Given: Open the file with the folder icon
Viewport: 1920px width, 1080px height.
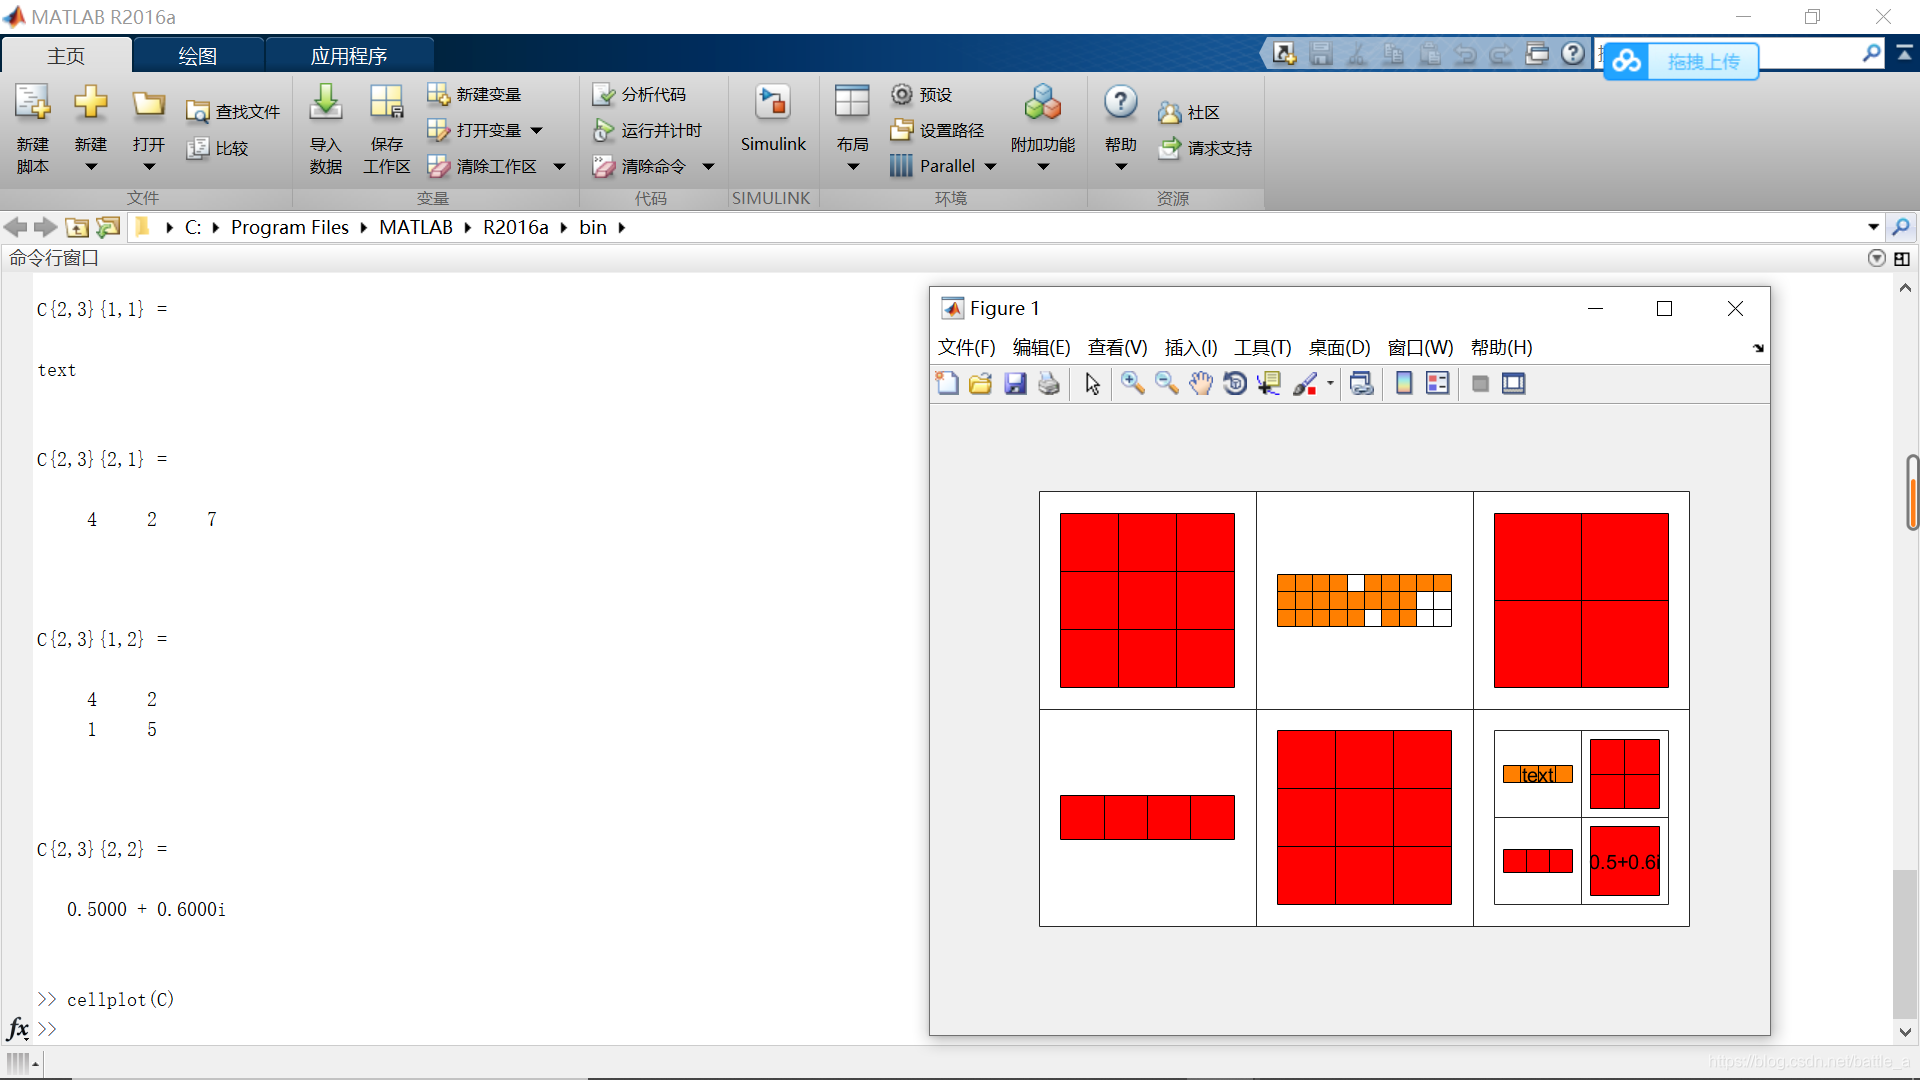Looking at the screenshot, I should pyautogui.click(x=148, y=104).
